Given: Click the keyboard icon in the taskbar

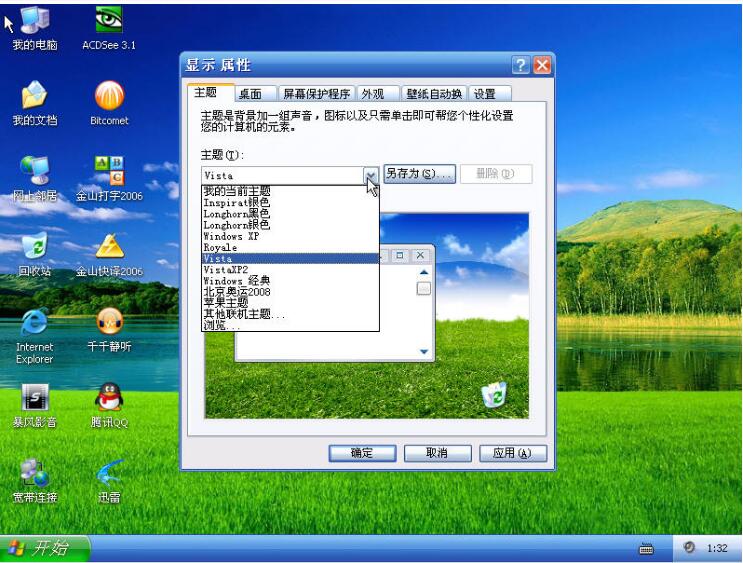Looking at the screenshot, I should pyautogui.click(x=646, y=549).
